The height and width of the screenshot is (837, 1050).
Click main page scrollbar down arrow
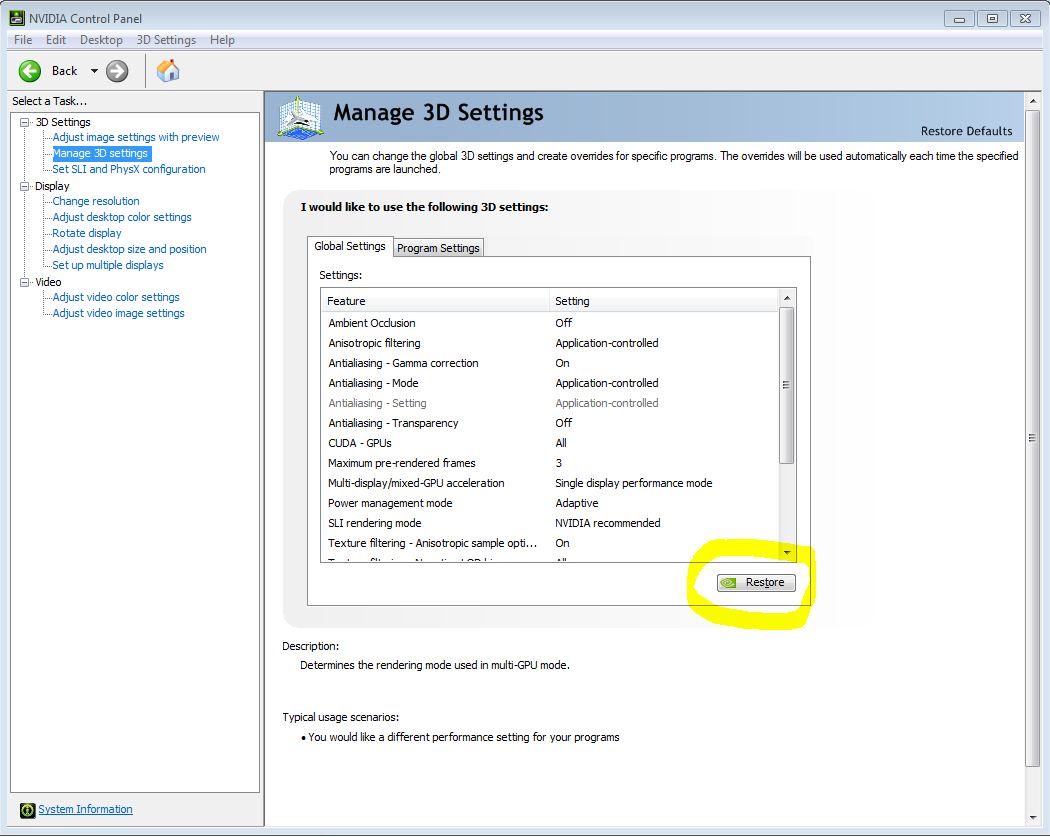[x=1033, y=818]
